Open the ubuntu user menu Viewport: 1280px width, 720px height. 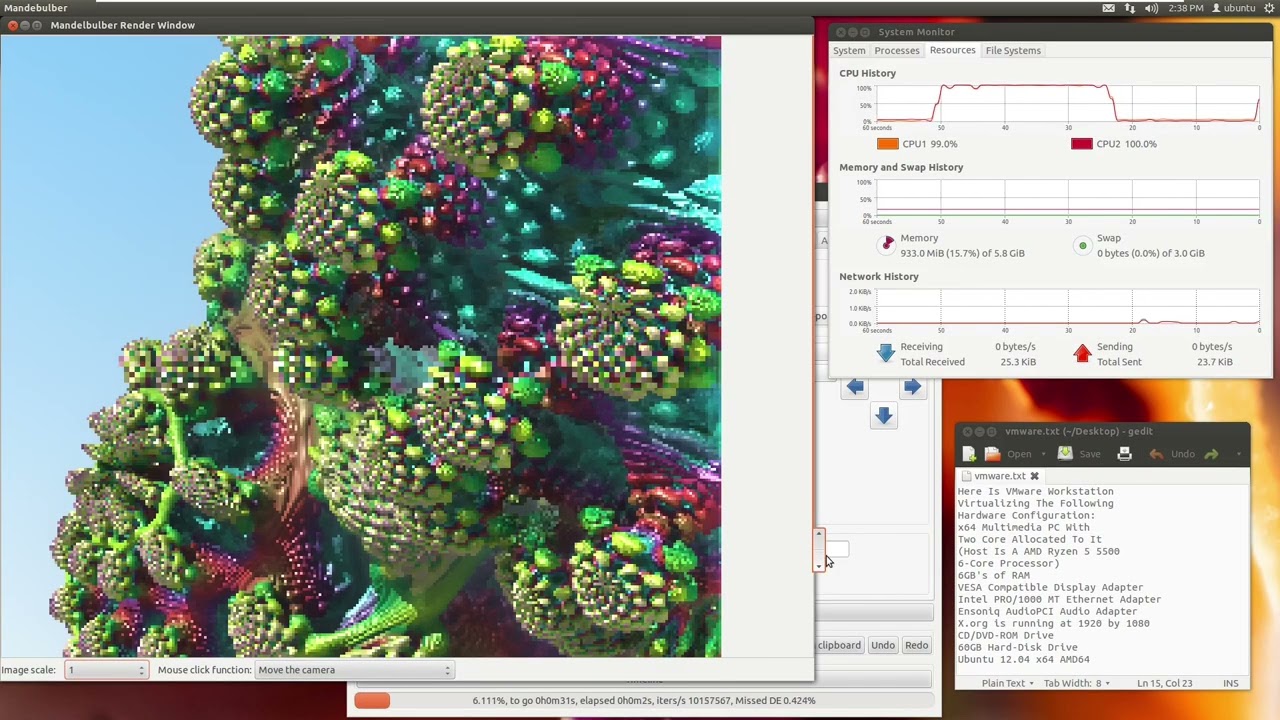(1233, 8)
